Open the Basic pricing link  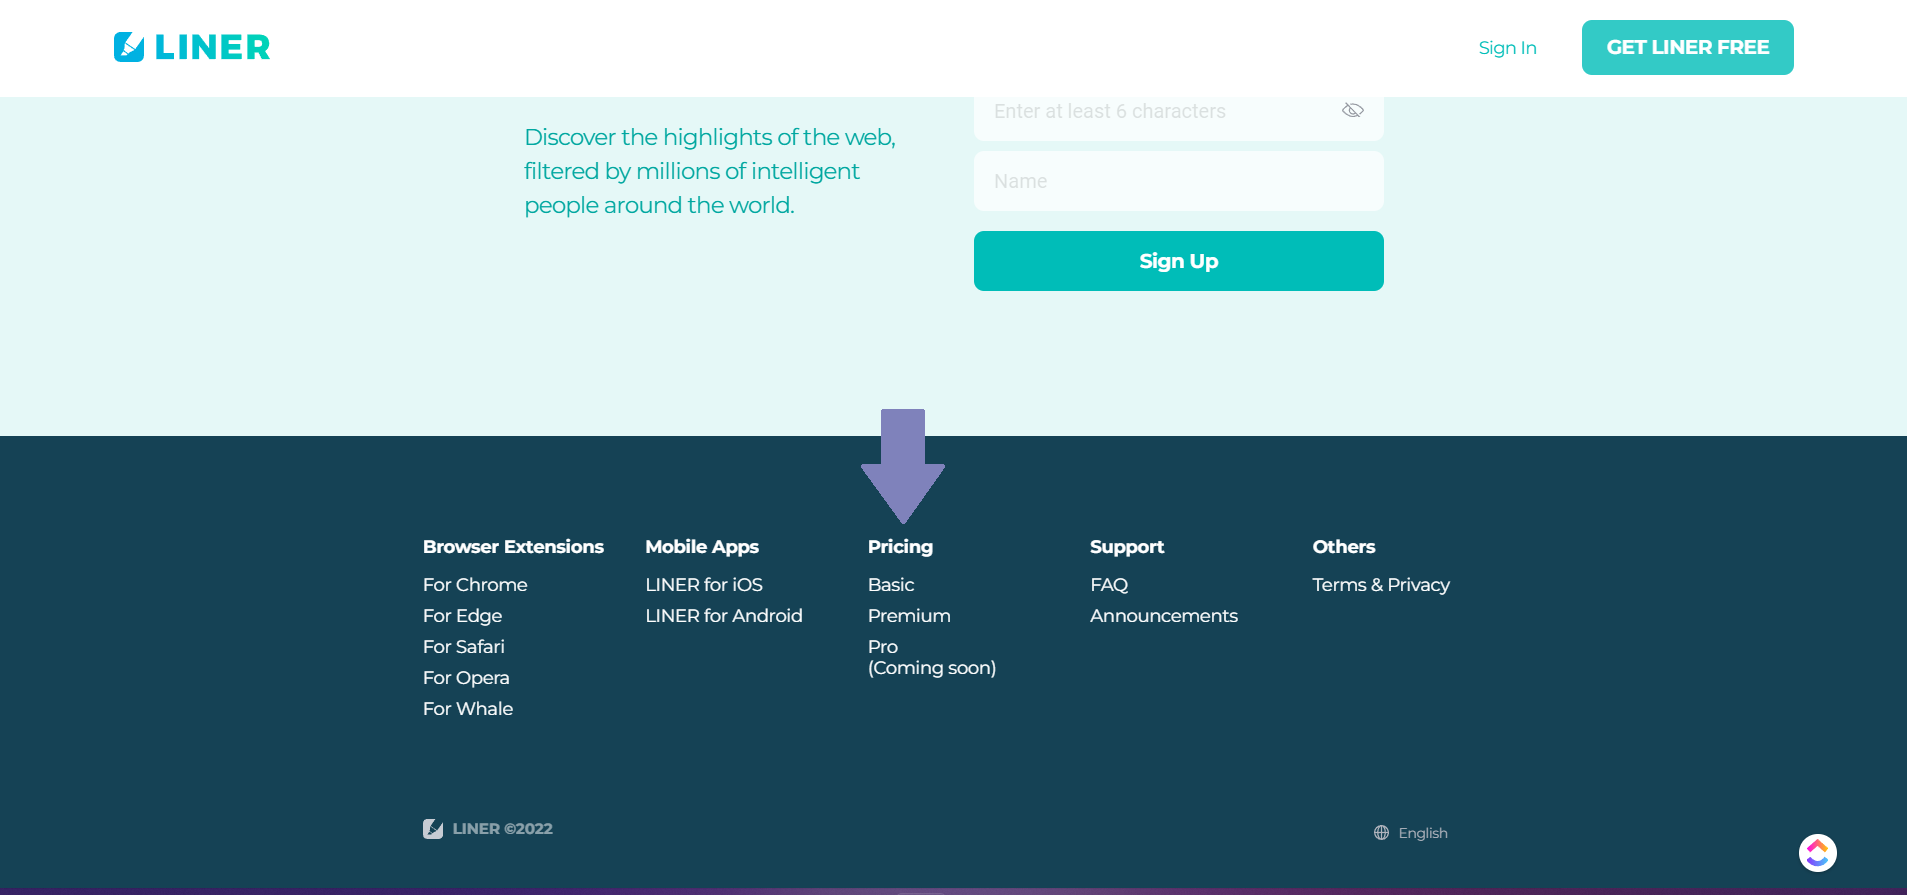(891, 585)
